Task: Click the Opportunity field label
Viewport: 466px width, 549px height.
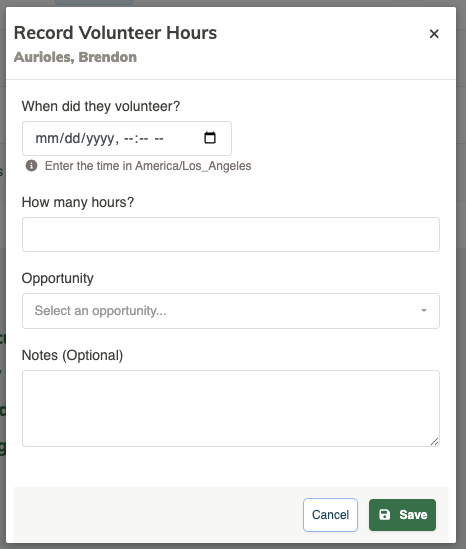Action: coord(58,278)
